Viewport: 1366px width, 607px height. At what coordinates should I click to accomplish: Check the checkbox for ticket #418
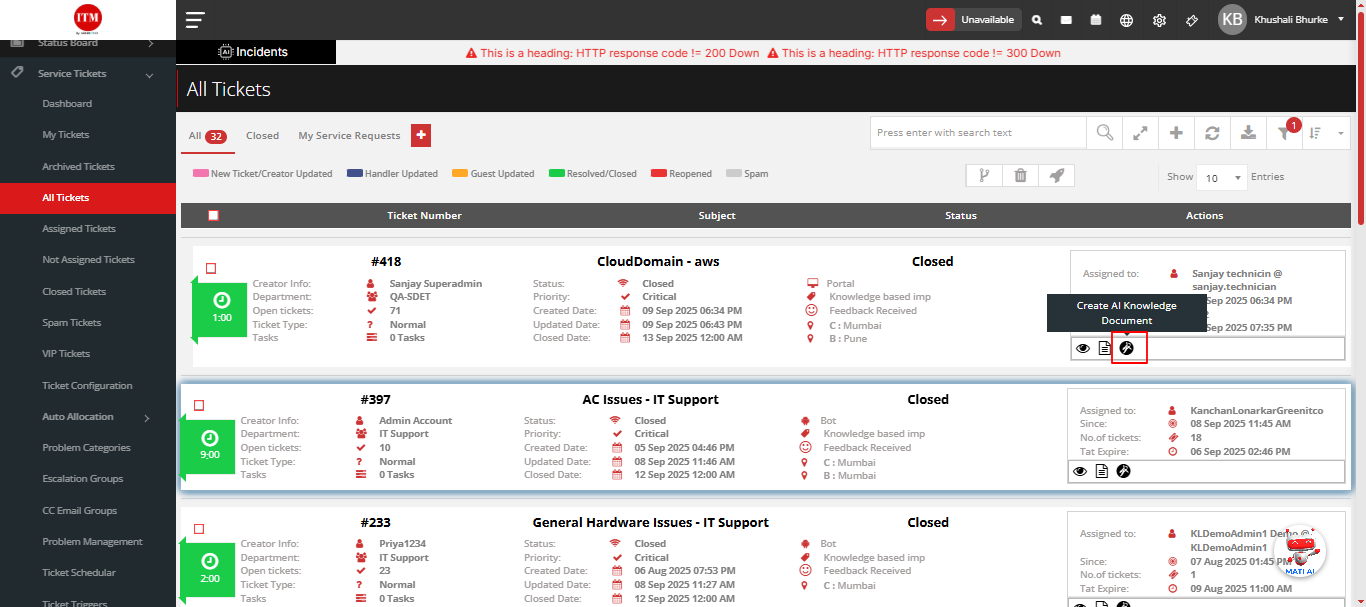click(x=211, y=268)
